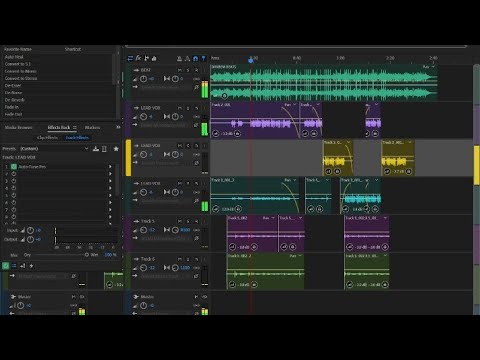Click the BEAT track volume knob

click(143, 79)
